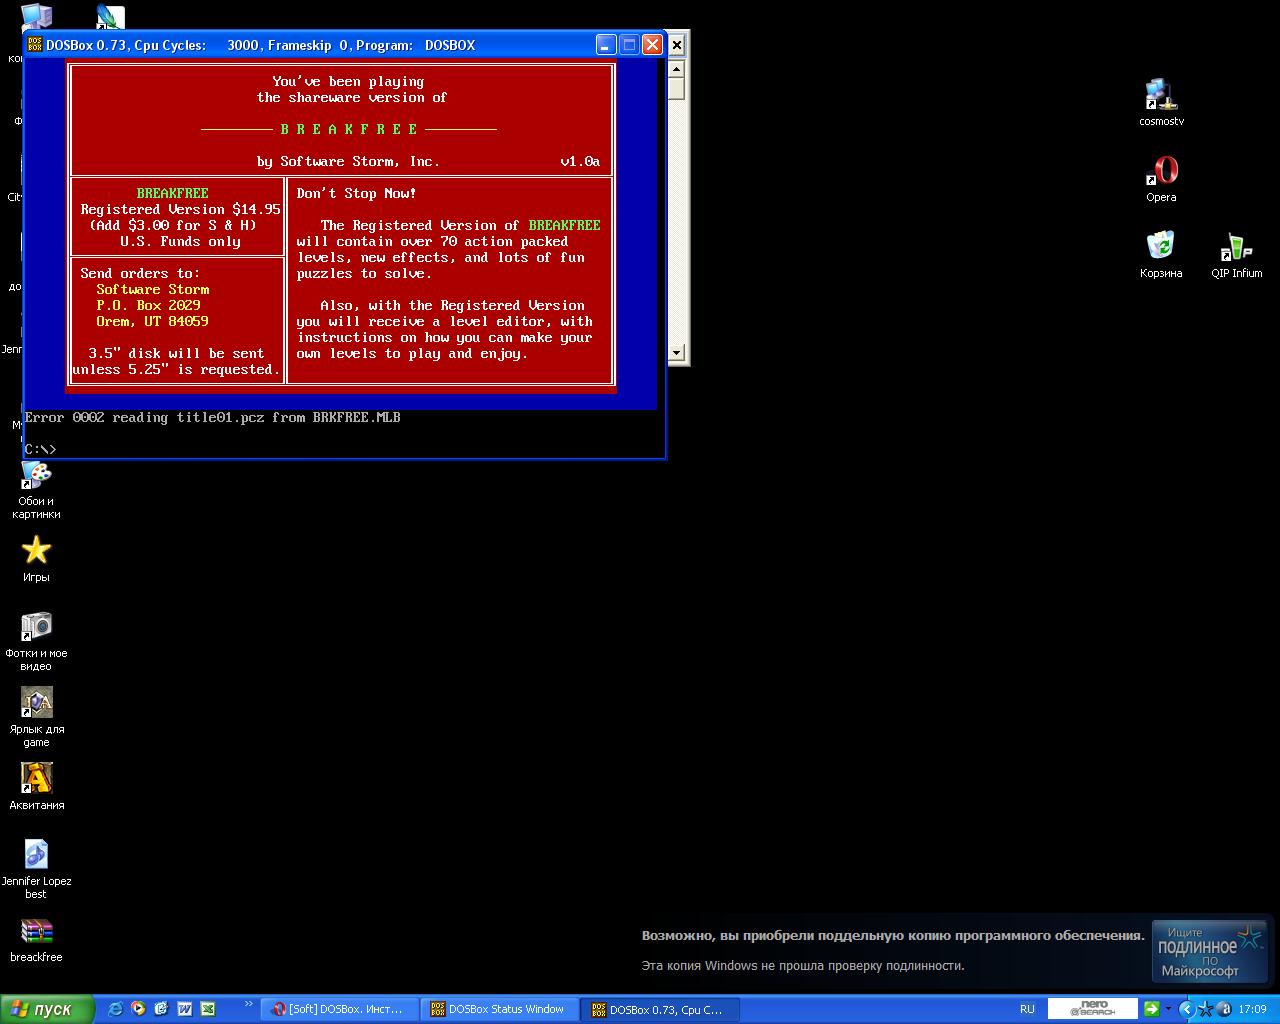Click the 'puzzles to solve.' line
Screen dimensions: 1280x1024
364,273
